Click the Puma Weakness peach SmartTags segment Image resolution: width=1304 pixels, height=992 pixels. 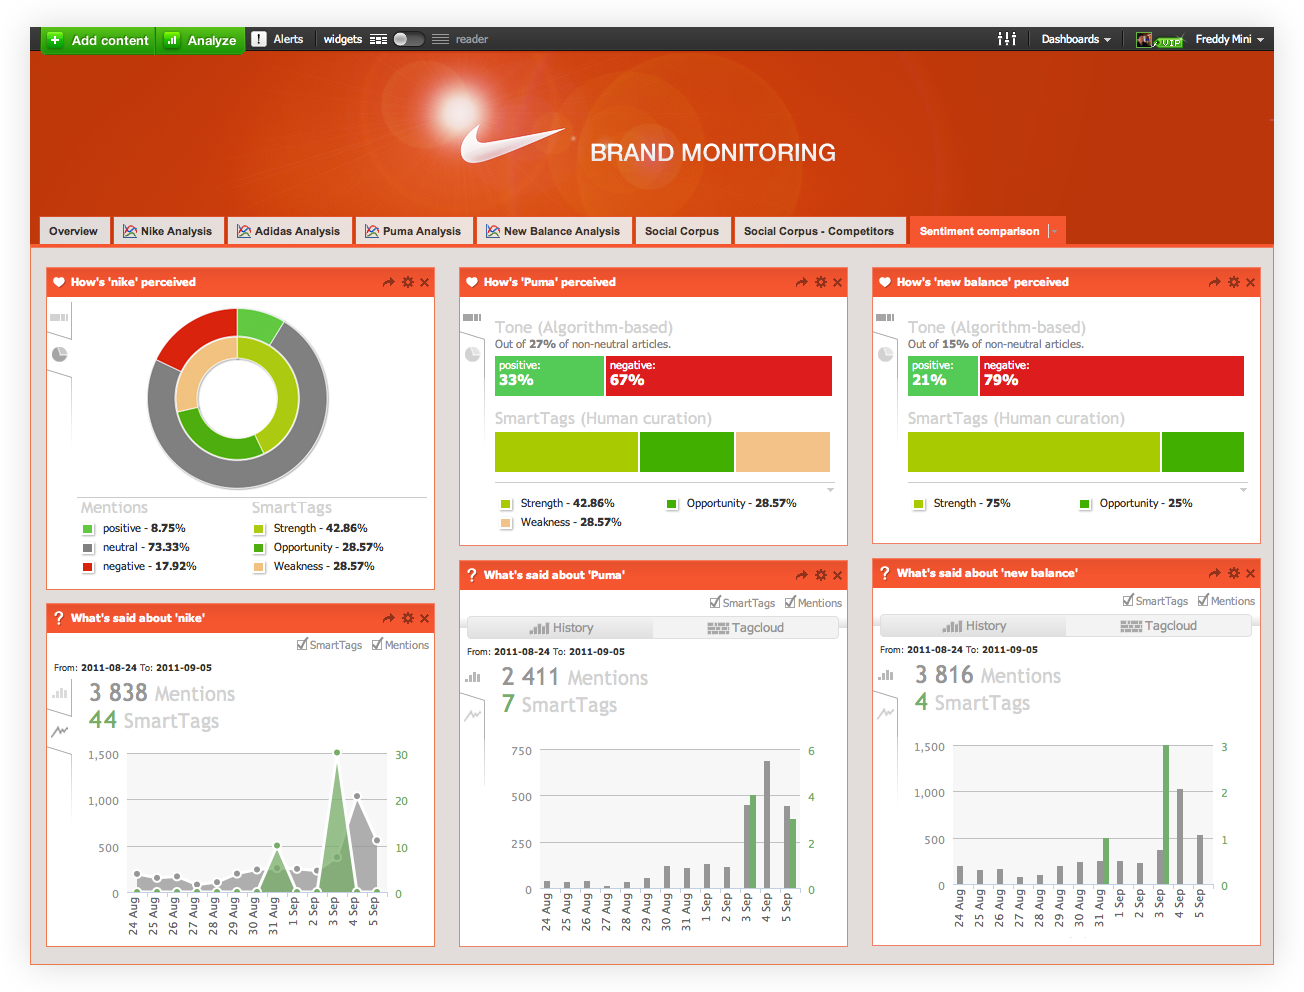click(x=783, y=452)
